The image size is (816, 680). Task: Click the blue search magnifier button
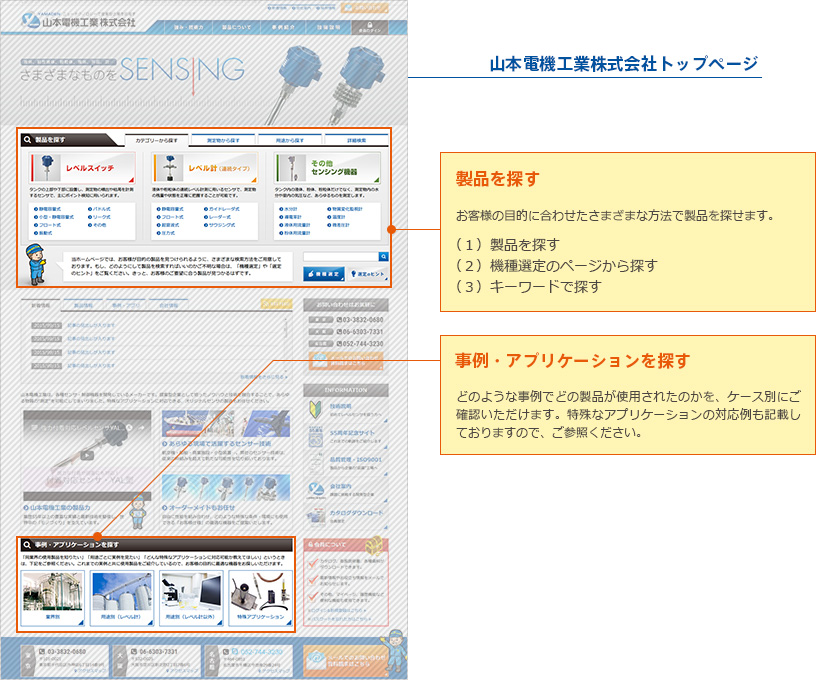click(384, 257)
